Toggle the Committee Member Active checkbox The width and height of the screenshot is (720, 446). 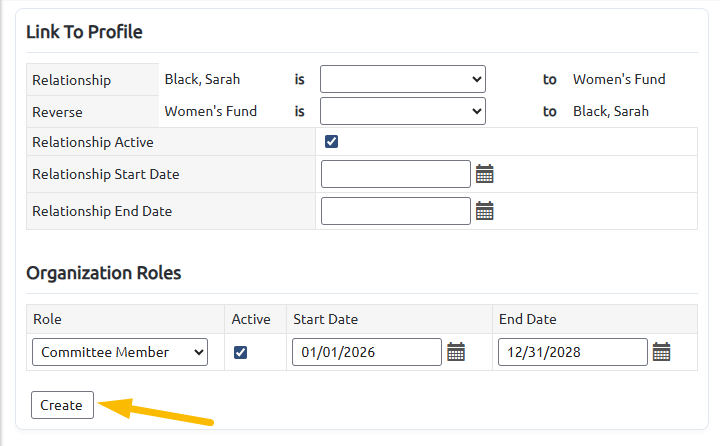241,352
